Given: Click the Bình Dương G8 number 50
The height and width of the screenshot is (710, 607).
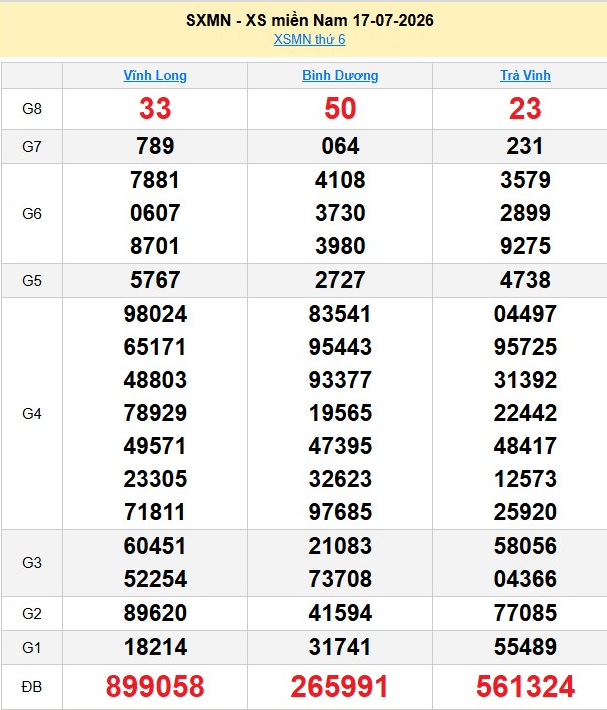Looking at the screenshot, I should (340, 109).
